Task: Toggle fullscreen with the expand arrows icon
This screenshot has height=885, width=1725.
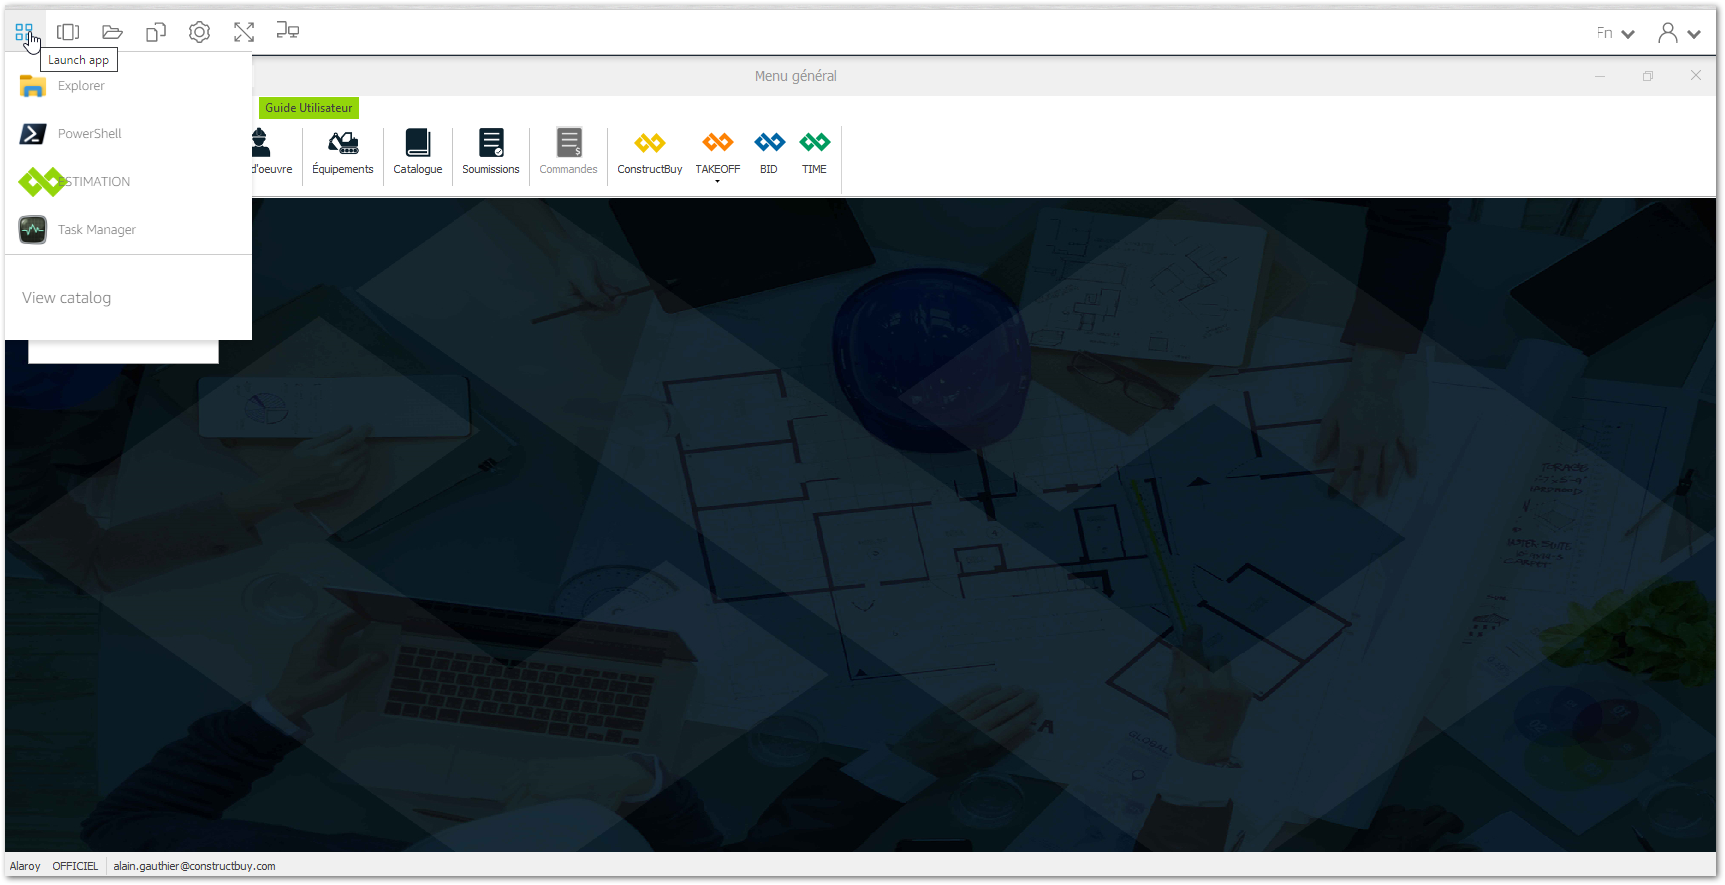Action: [244, 32]
